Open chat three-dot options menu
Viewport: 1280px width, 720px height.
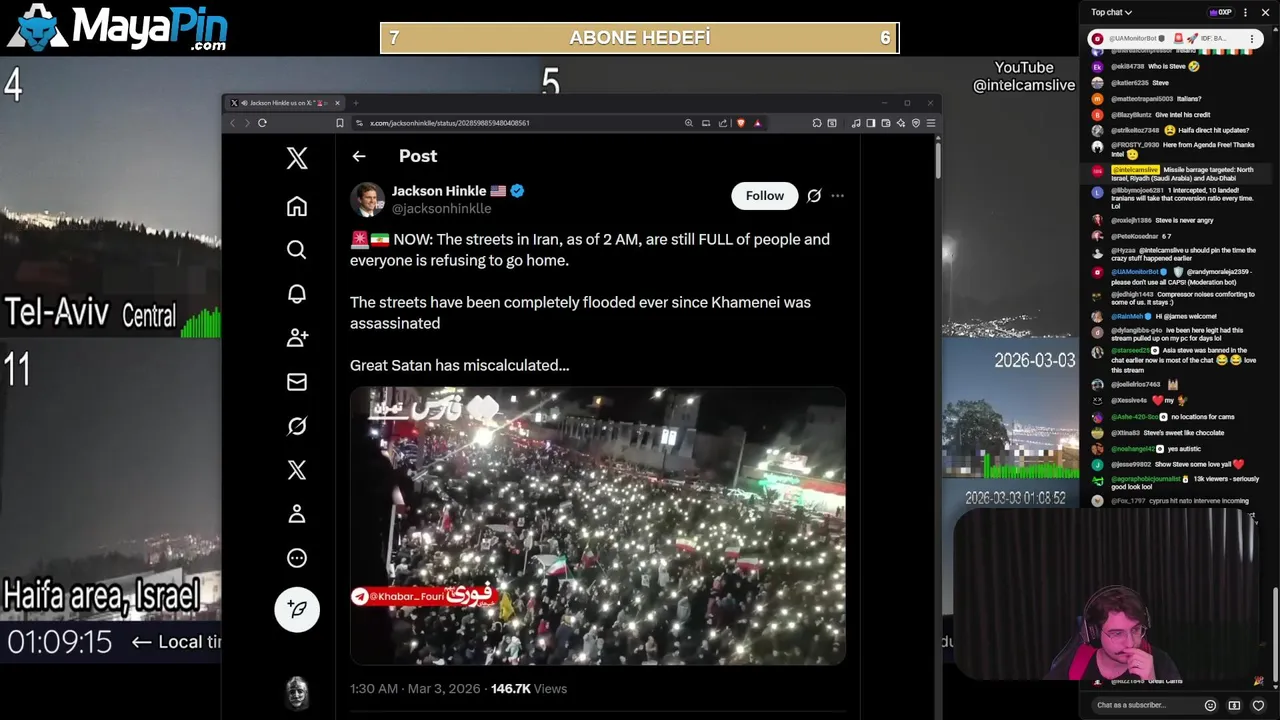(x=1245, y=12)
